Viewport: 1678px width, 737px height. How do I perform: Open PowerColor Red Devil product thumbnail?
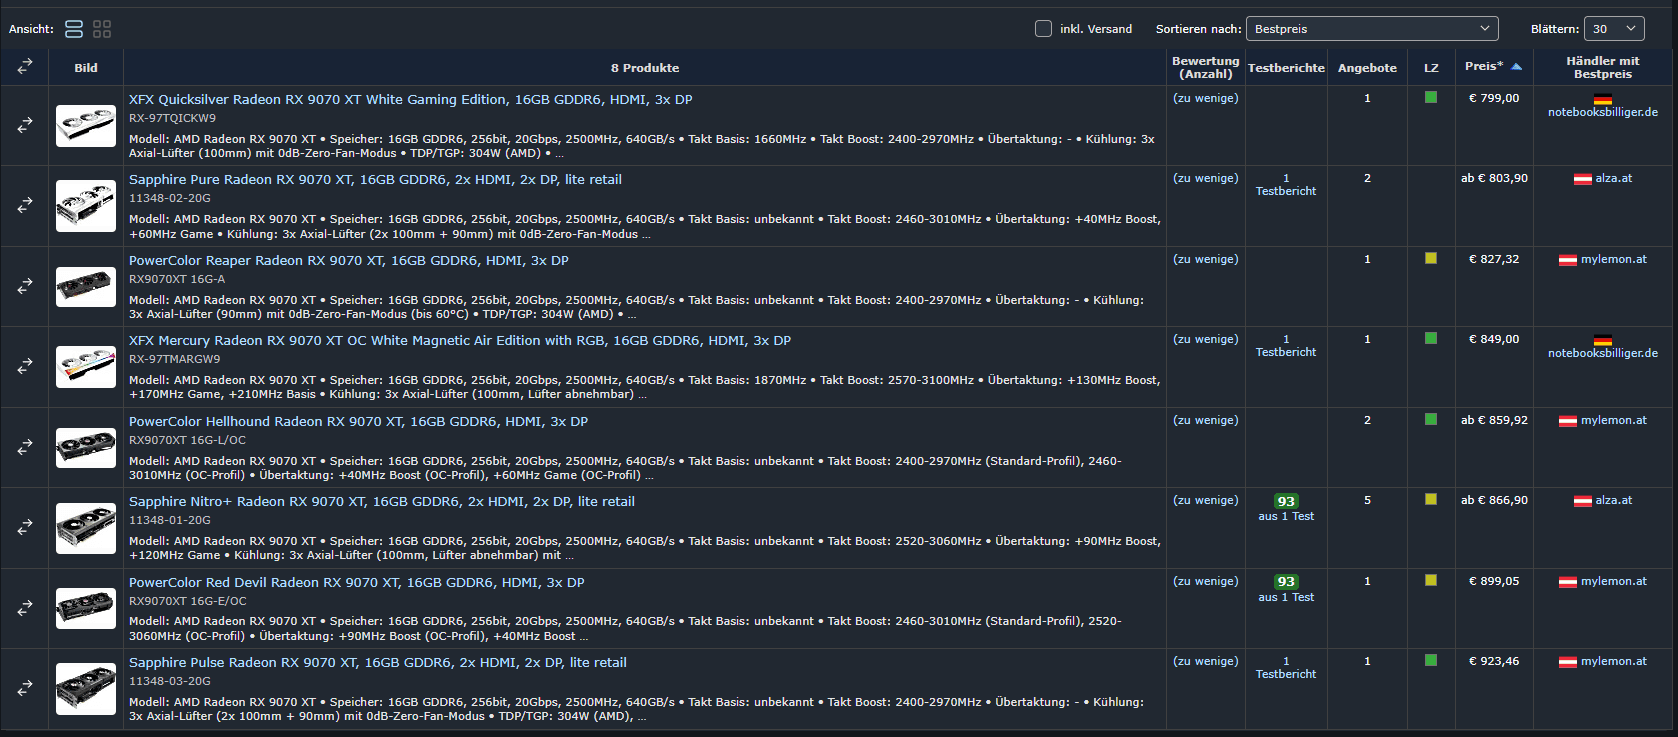point(86,608)
